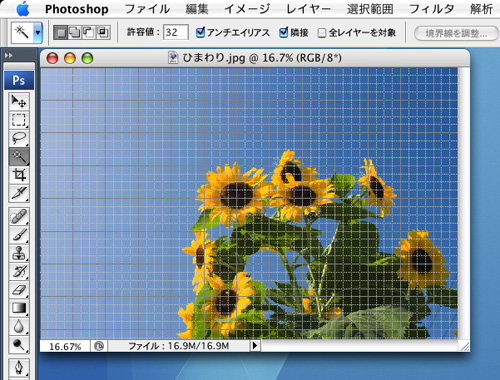The image size is (500, 380).
Task: Toggle the アンチエイリアス checkbox
Action: [x=200, y=32]
